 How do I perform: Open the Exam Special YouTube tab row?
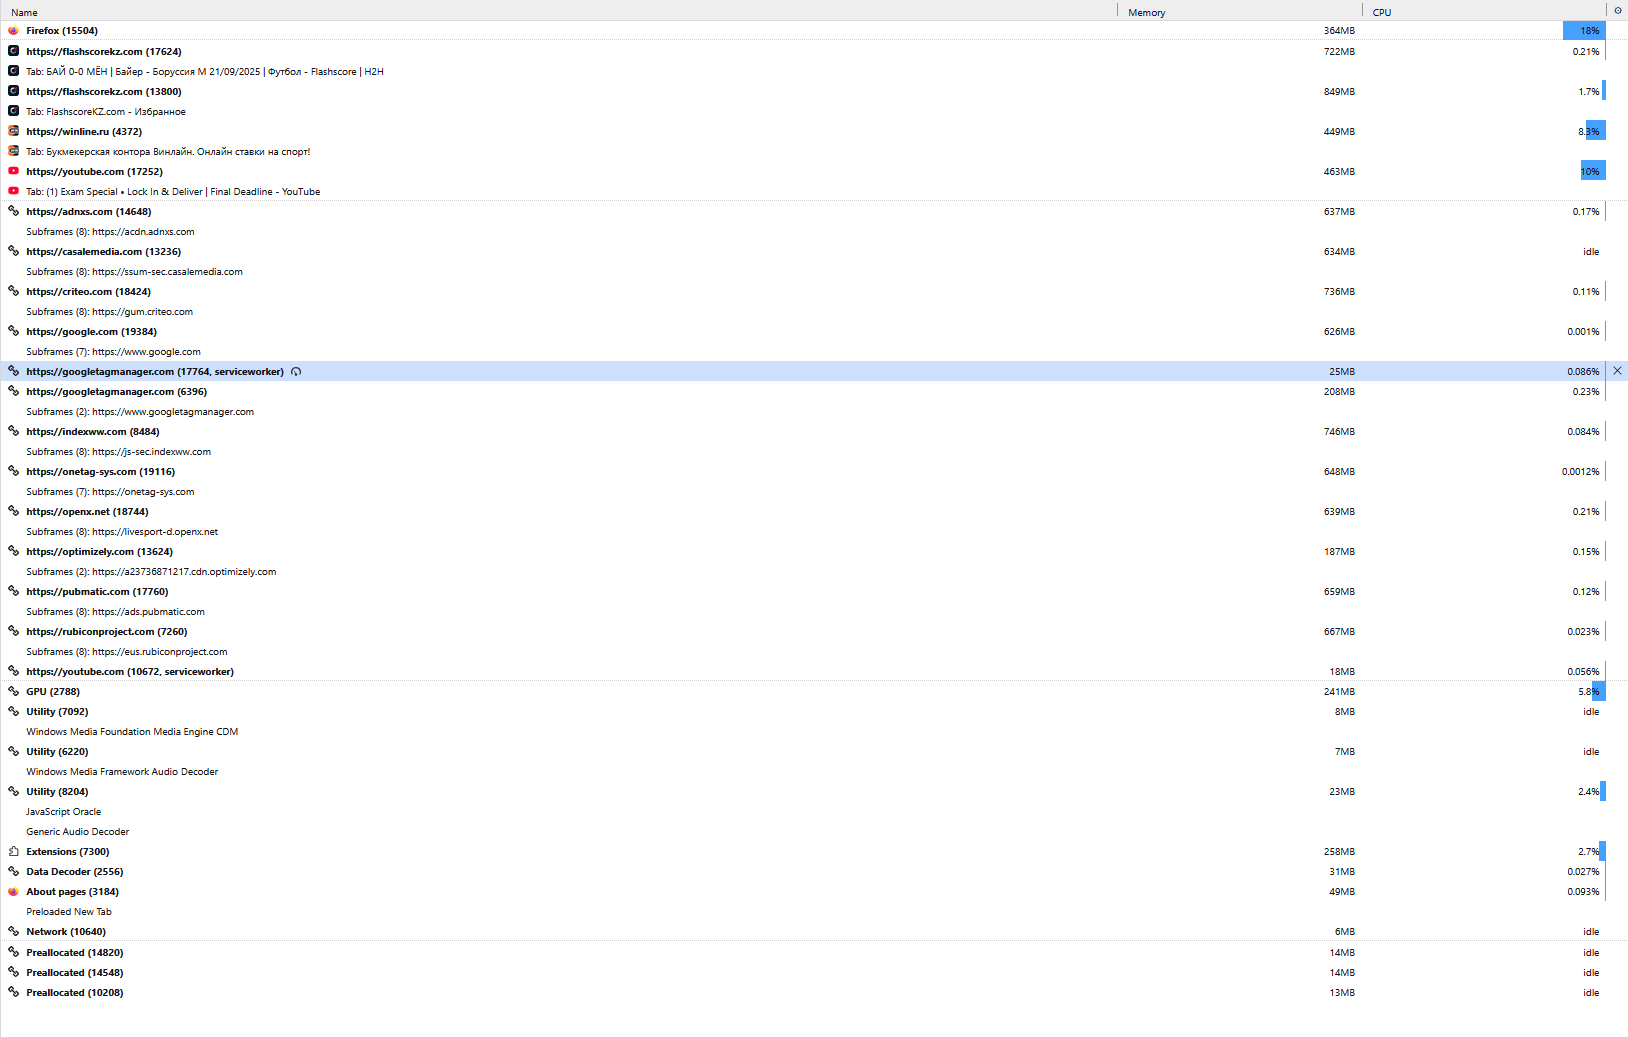(814, 191)
